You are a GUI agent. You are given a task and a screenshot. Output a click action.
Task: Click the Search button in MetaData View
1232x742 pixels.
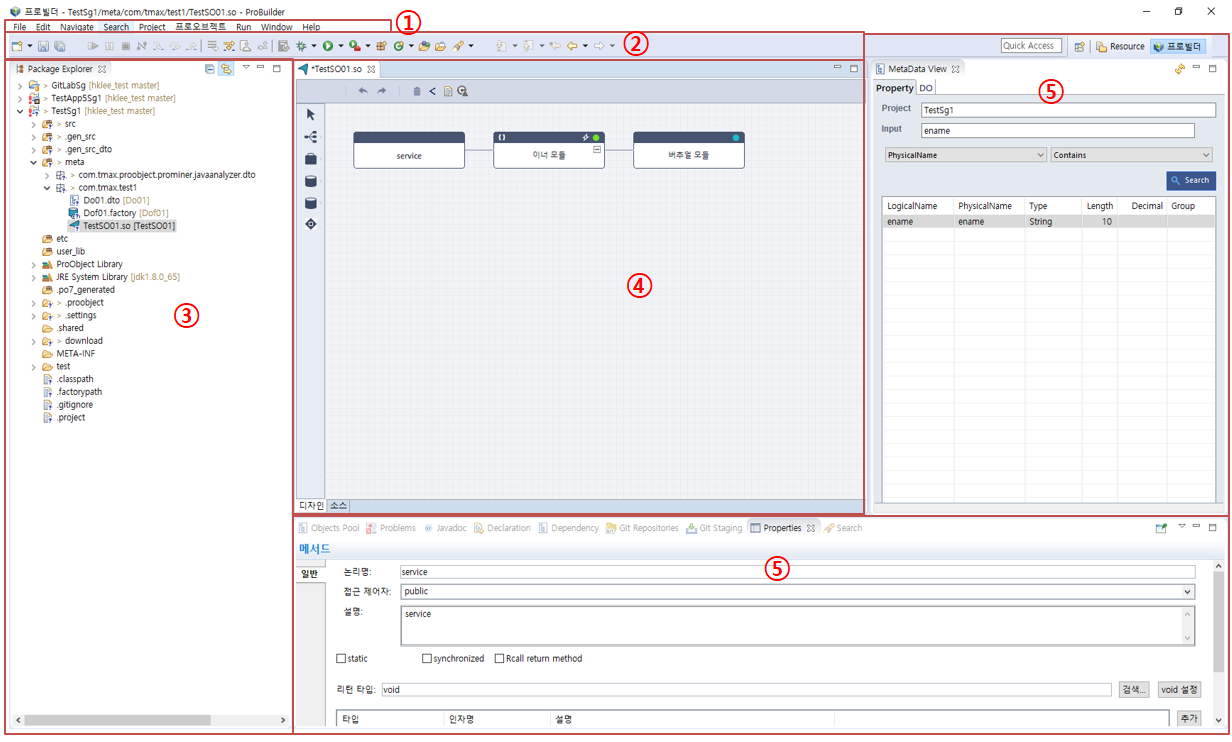[x=1191, y=180]
